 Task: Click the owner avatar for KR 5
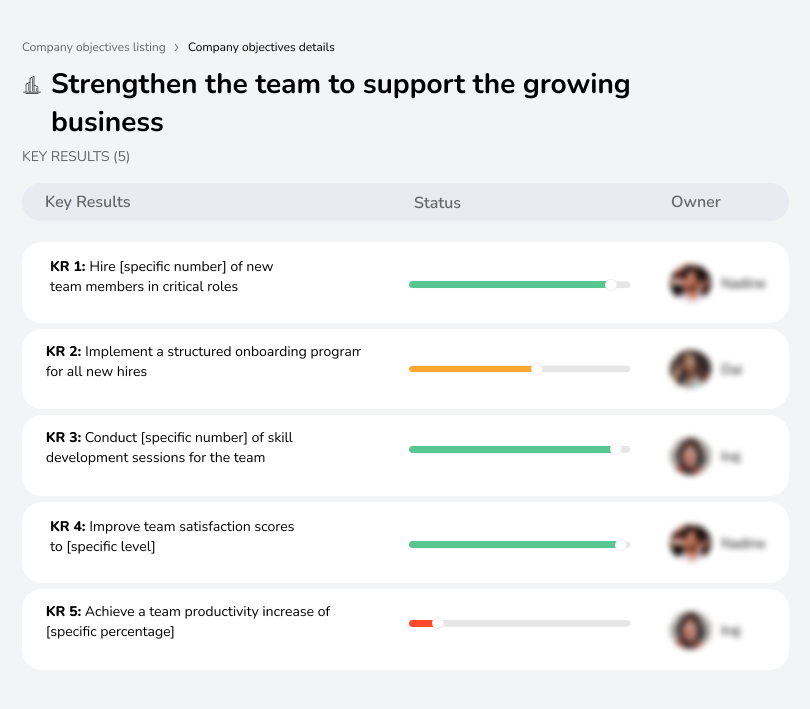pos(690,628)
